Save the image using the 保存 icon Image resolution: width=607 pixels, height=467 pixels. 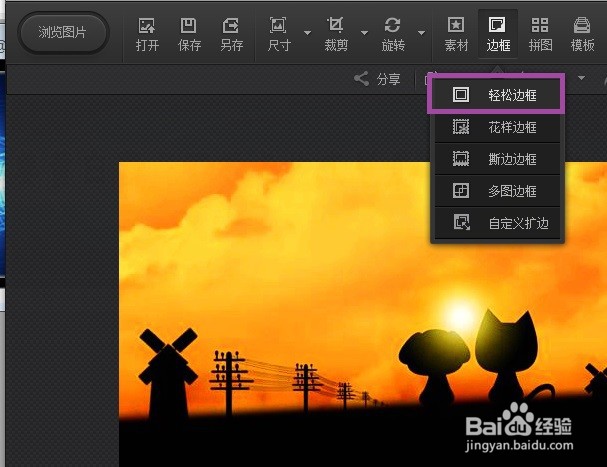[189, 35]
